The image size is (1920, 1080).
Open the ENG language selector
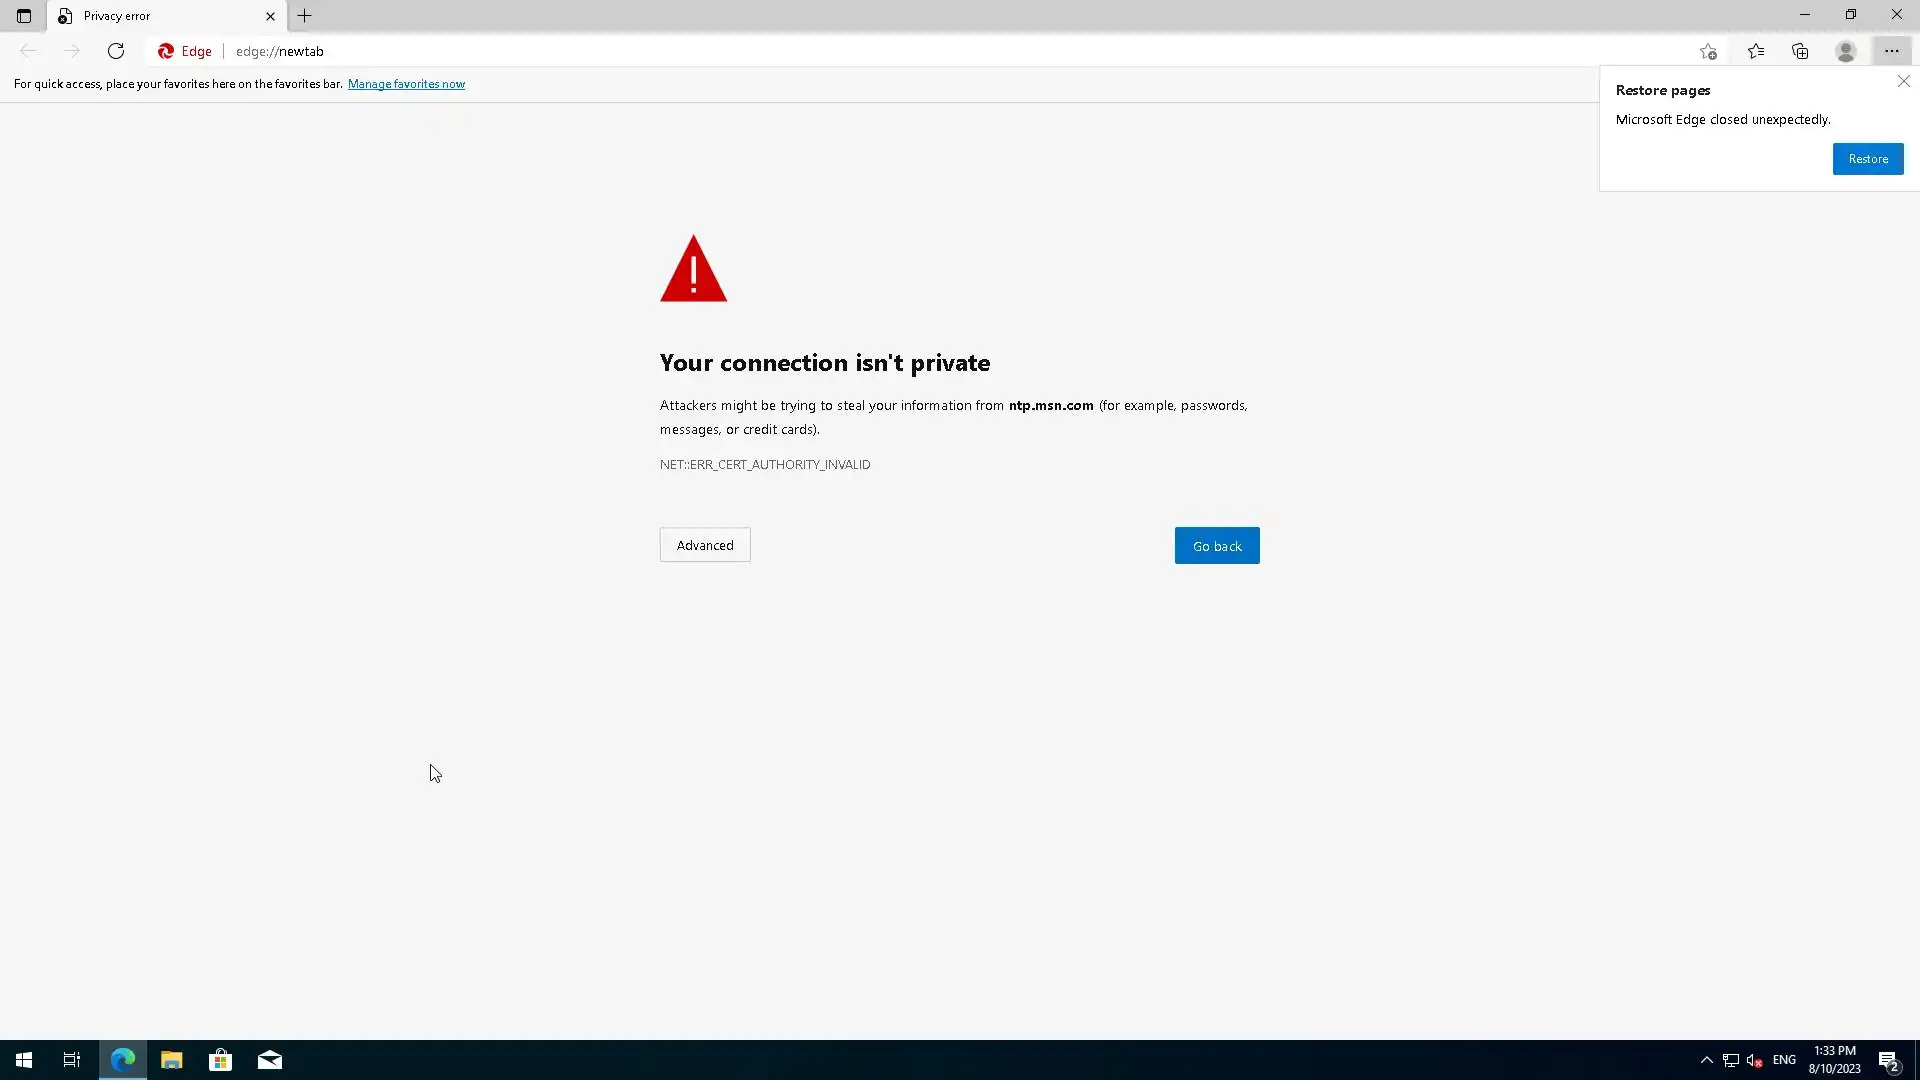point(1784,1060)
